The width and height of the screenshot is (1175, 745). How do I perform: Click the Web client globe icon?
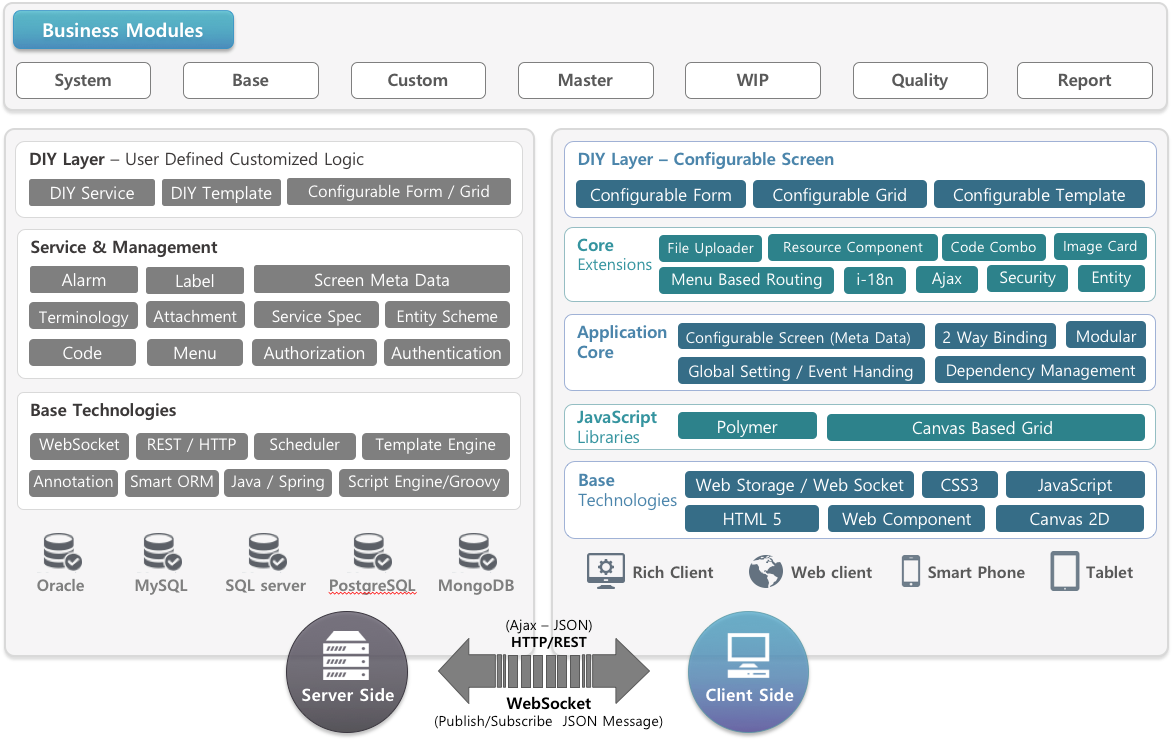click(766, 572)
